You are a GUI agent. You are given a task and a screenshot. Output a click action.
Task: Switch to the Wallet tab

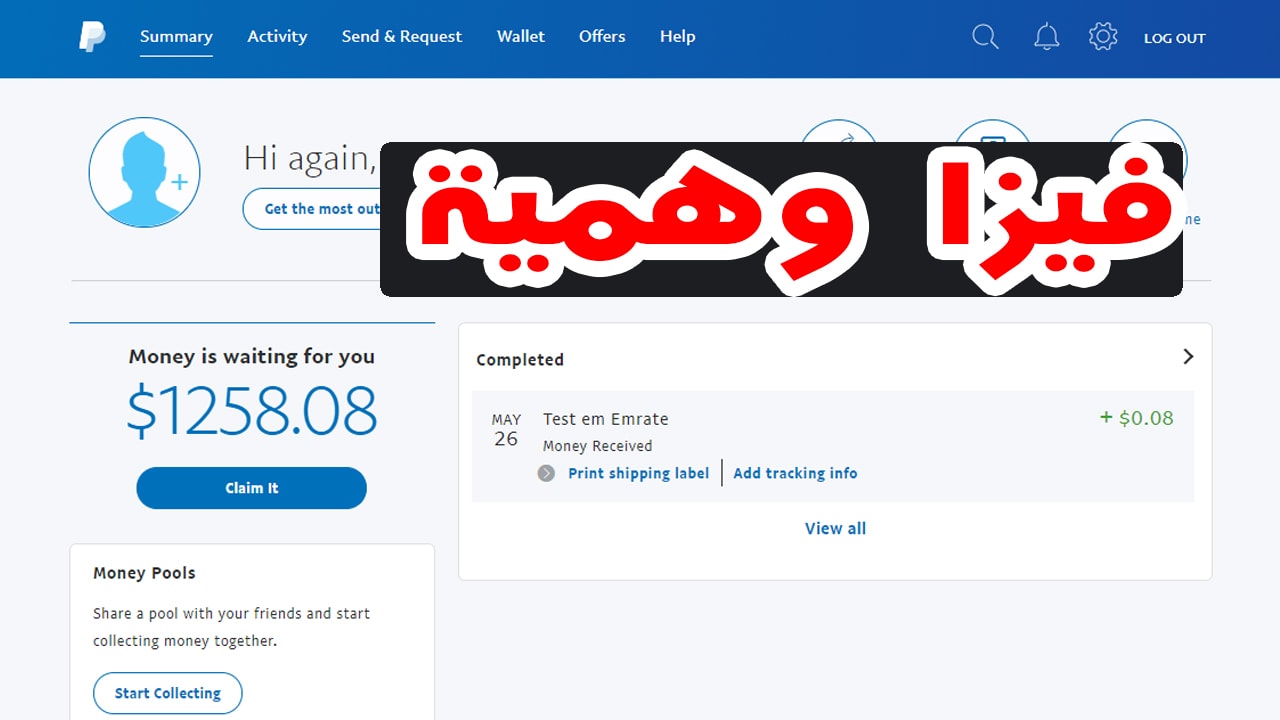tap(521, 37)
